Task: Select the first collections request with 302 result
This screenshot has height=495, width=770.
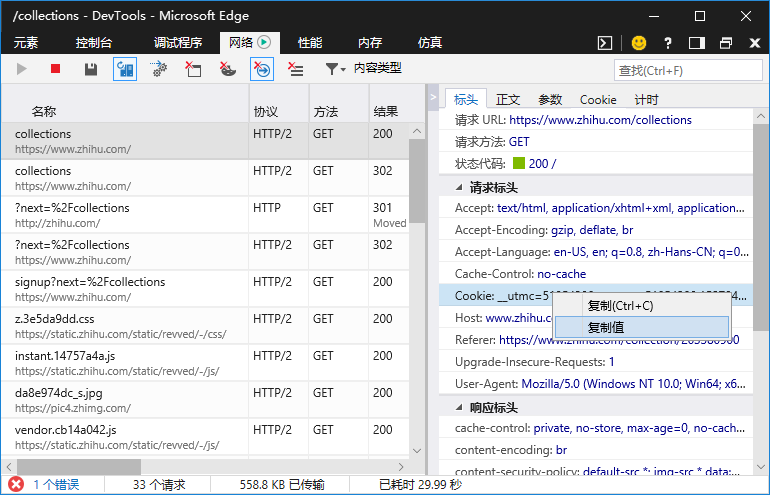Action: [x=205, y=178]
